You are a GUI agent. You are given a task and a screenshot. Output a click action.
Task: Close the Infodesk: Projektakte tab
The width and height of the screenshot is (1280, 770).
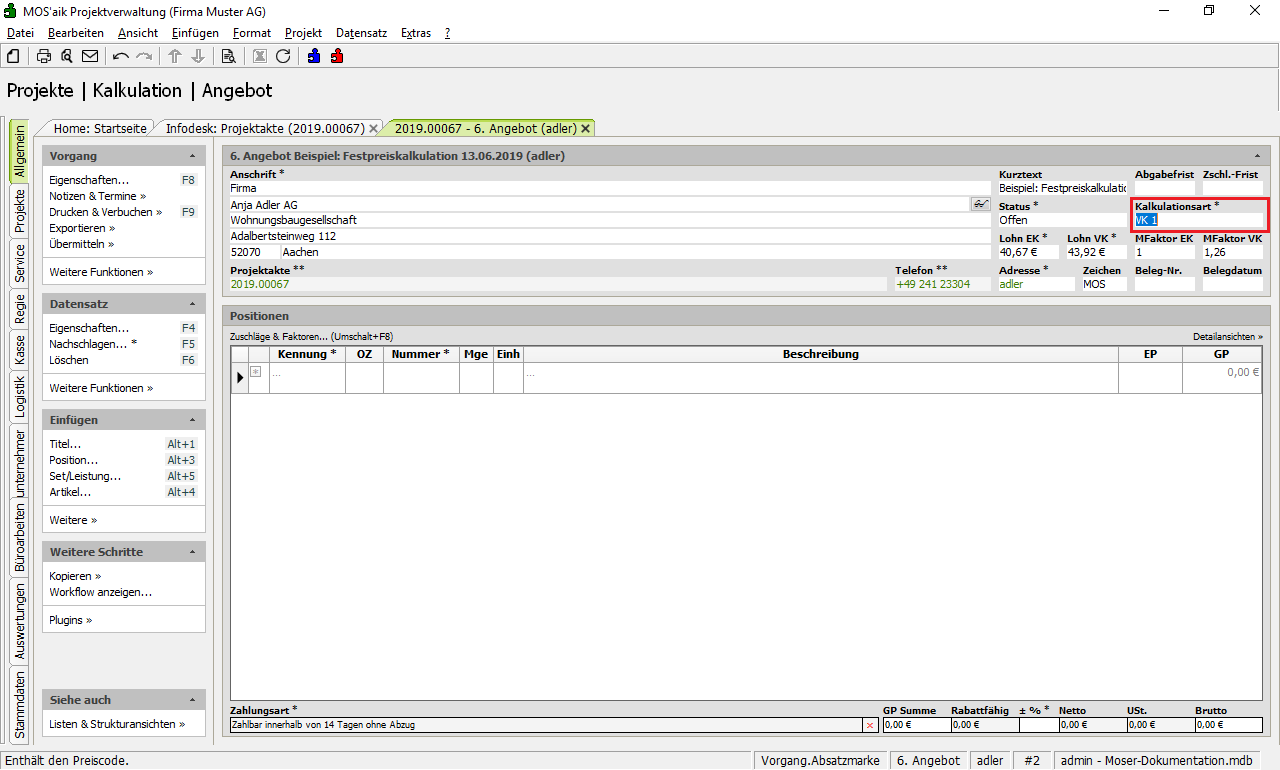(373, 129)
